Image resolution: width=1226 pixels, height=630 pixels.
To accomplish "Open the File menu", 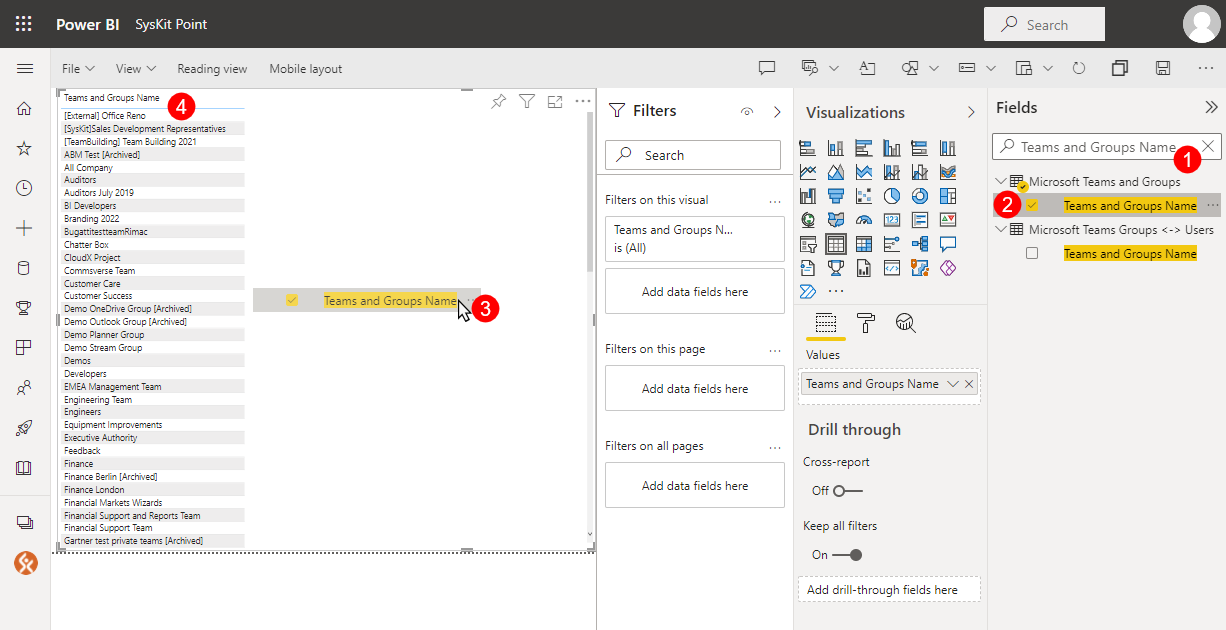I will (78, 69).
